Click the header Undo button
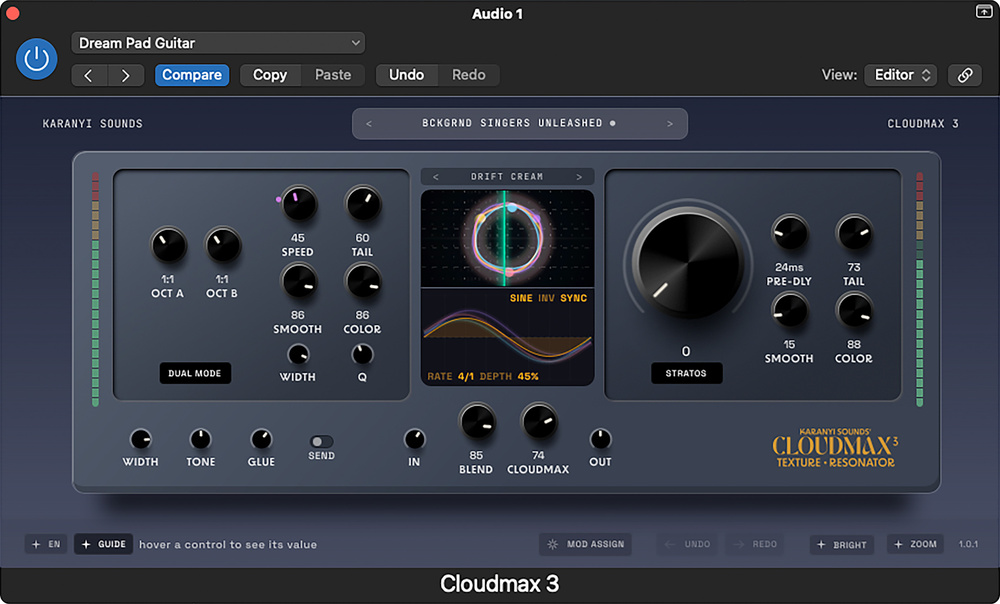The width and height of the screenshot is (1000, 604). pos(406,75)
